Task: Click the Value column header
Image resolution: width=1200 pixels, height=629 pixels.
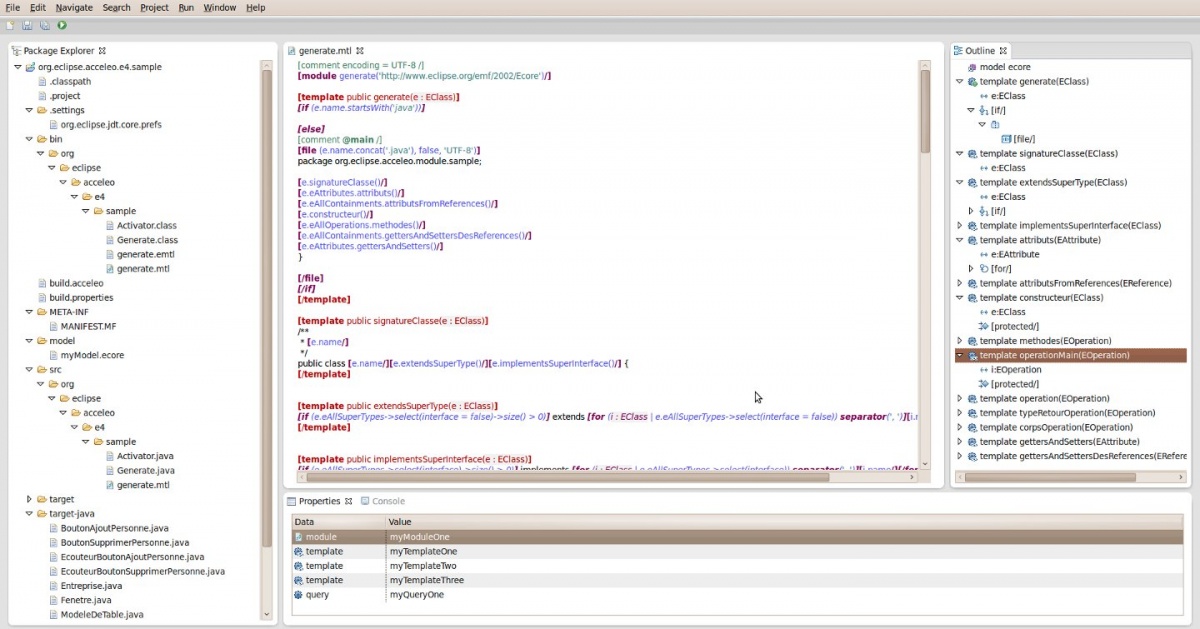Action: coord(402,522)
